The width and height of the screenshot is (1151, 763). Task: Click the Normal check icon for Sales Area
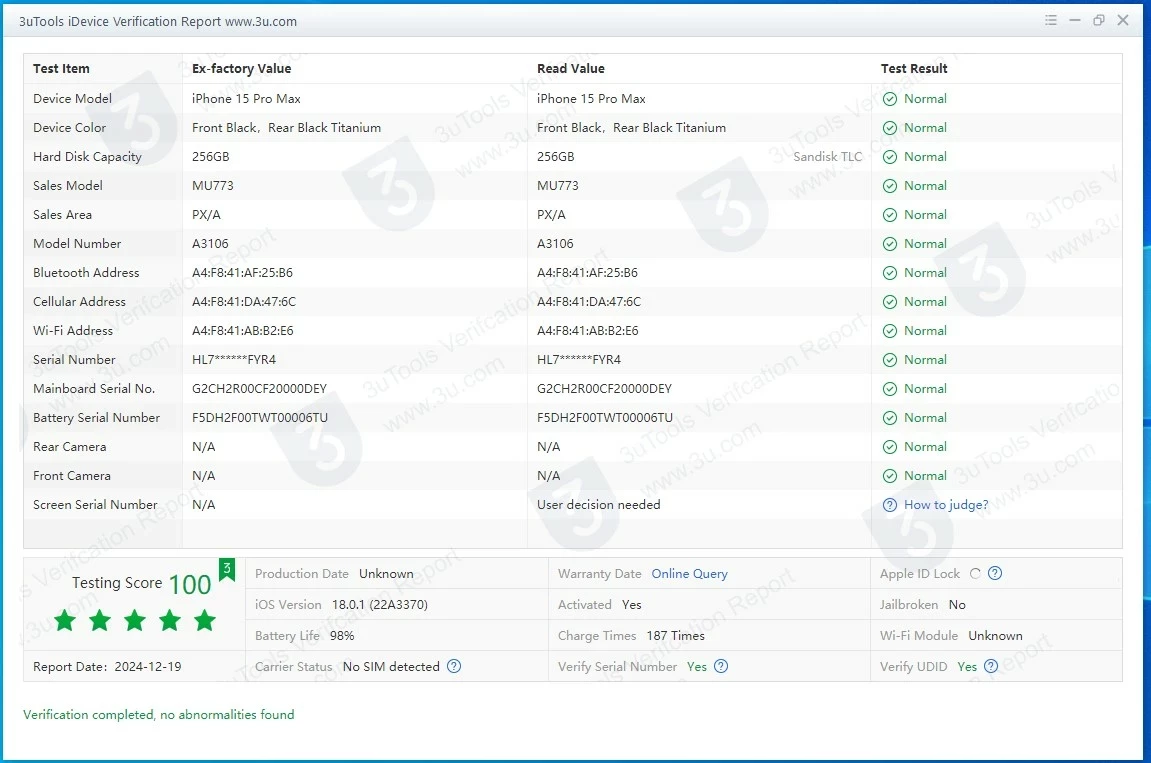click(x=890, y=215)
